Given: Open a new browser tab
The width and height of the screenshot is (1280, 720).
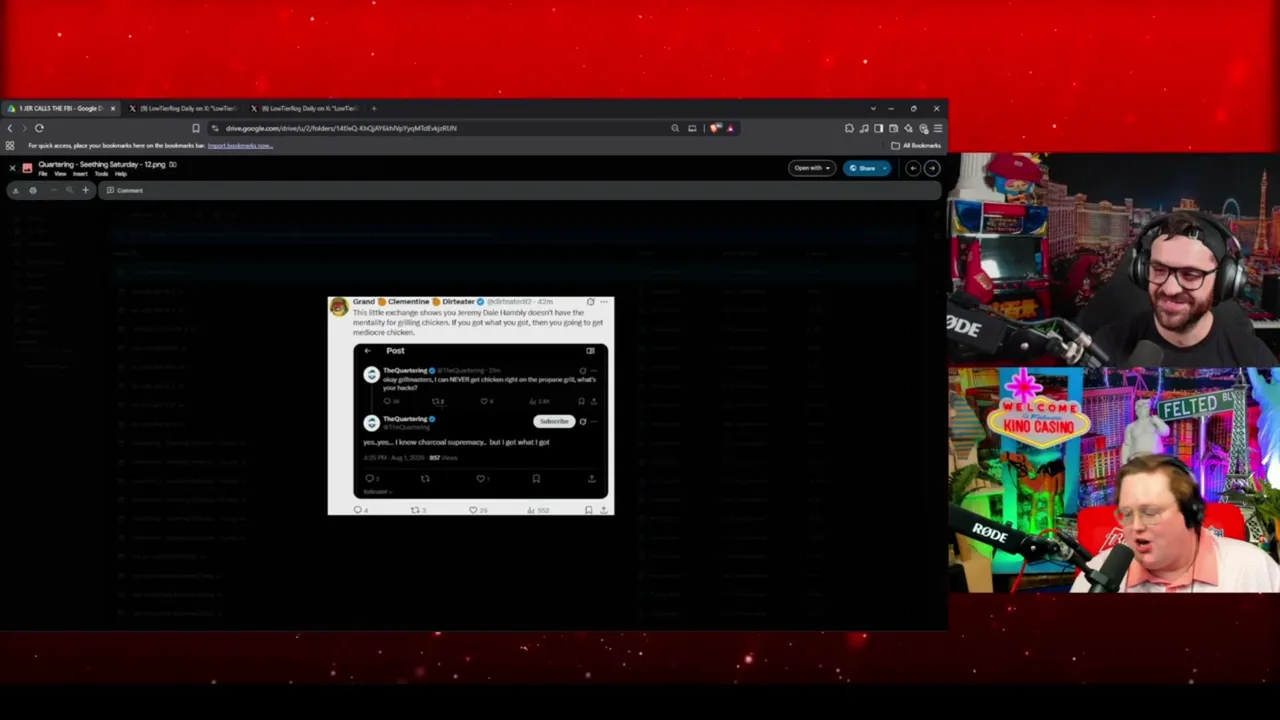Looking at the screenshot, I should 374,108.
